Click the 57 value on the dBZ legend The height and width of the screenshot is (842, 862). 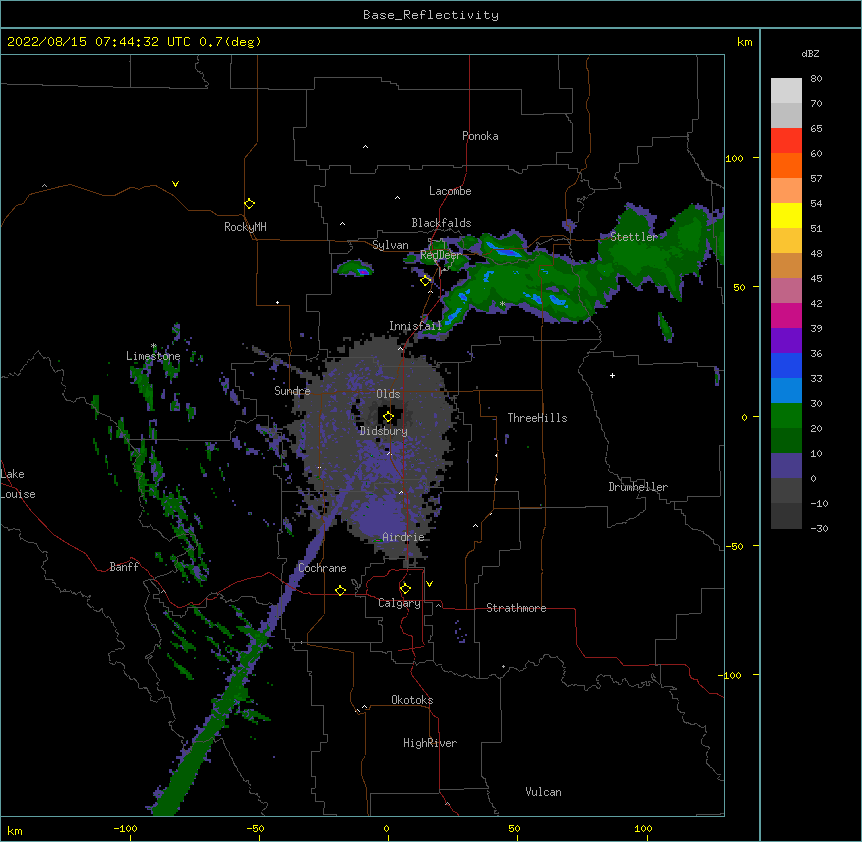coord(816,179)
